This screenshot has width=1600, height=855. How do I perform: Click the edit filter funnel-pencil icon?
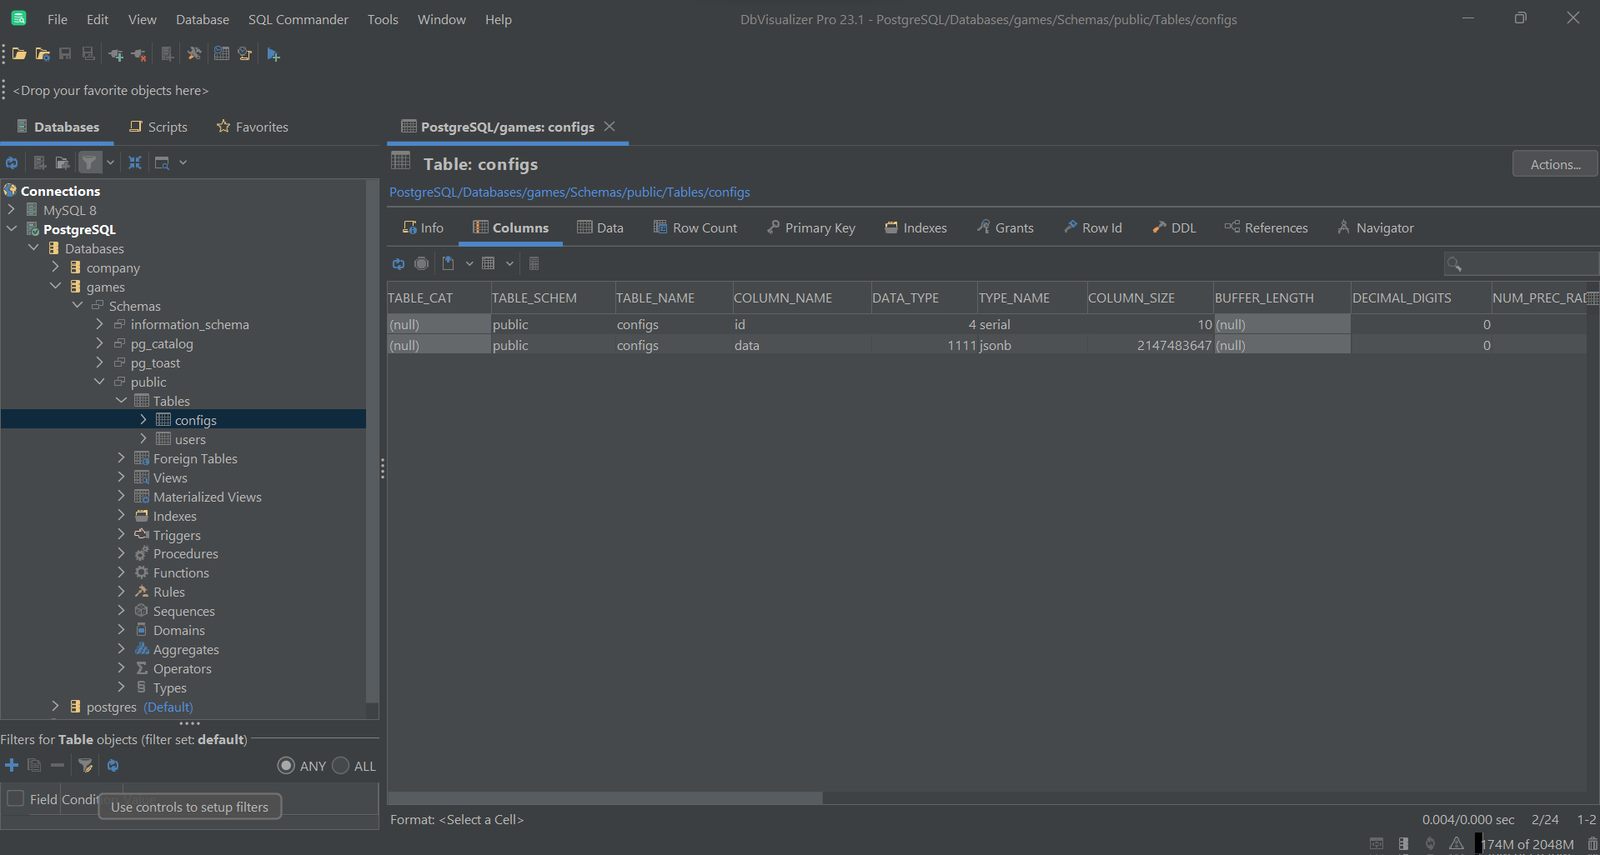point(85,765)
